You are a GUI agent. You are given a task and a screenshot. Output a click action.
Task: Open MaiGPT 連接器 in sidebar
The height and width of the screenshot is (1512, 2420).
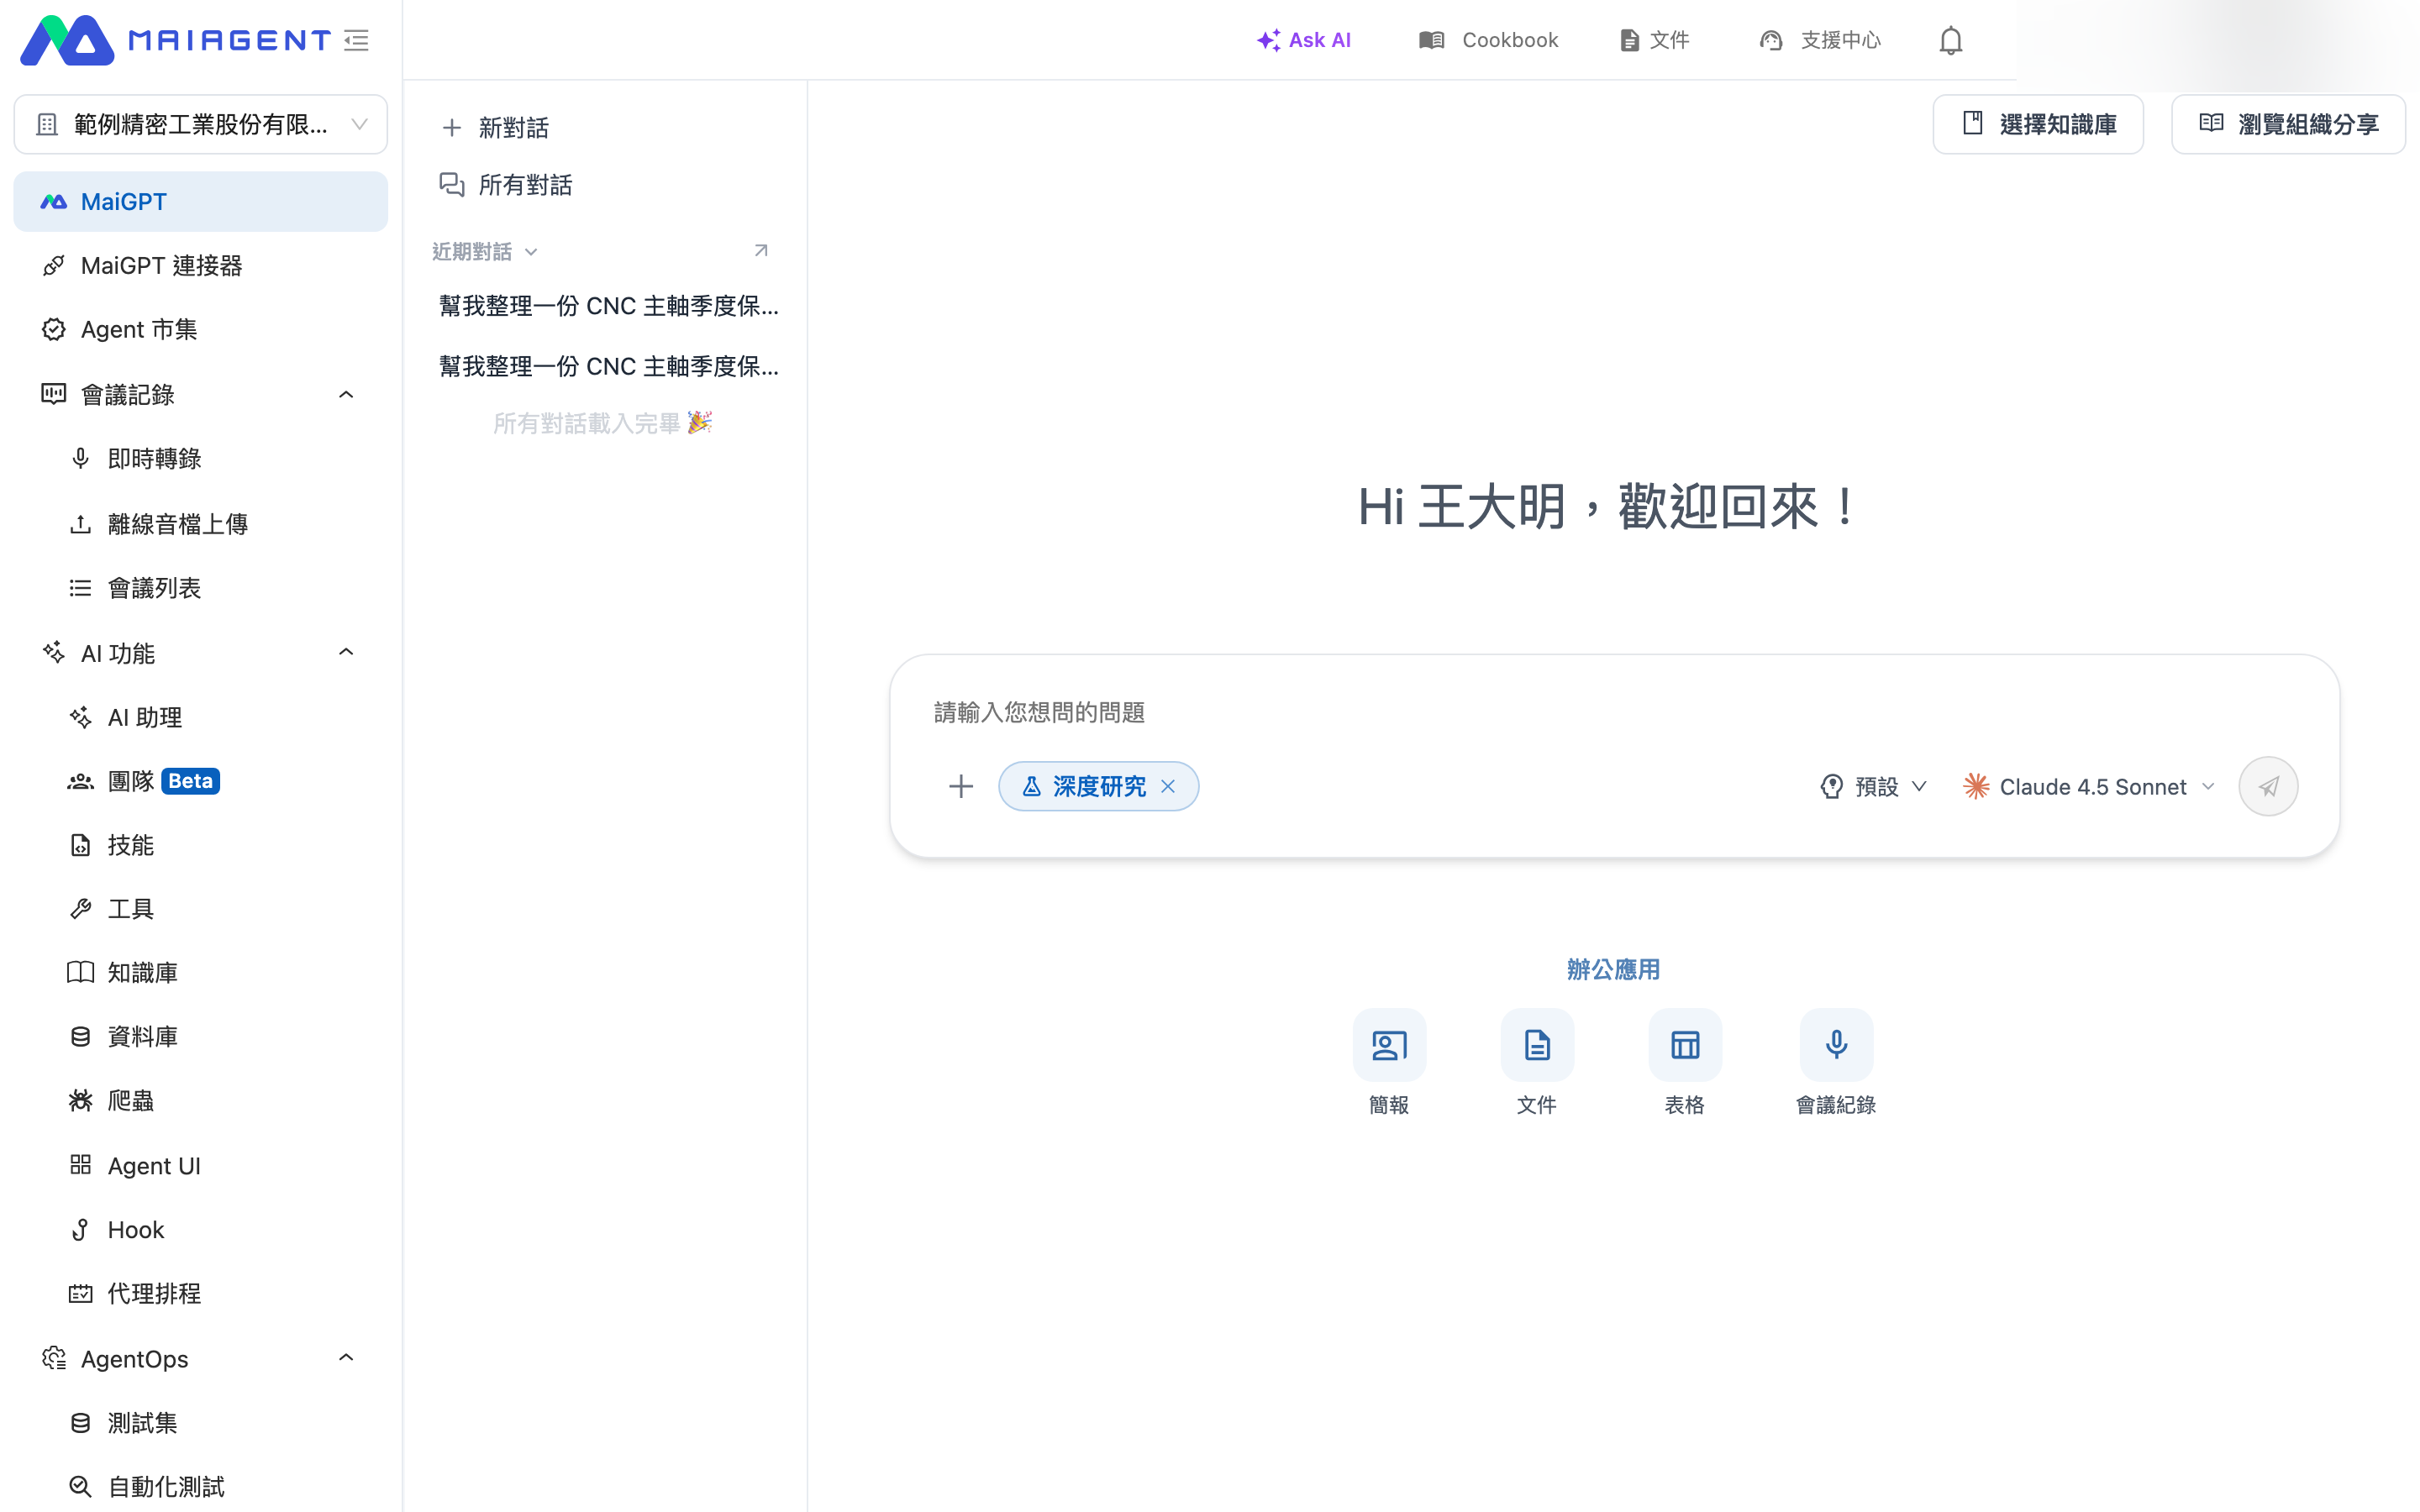coord(200,265)
